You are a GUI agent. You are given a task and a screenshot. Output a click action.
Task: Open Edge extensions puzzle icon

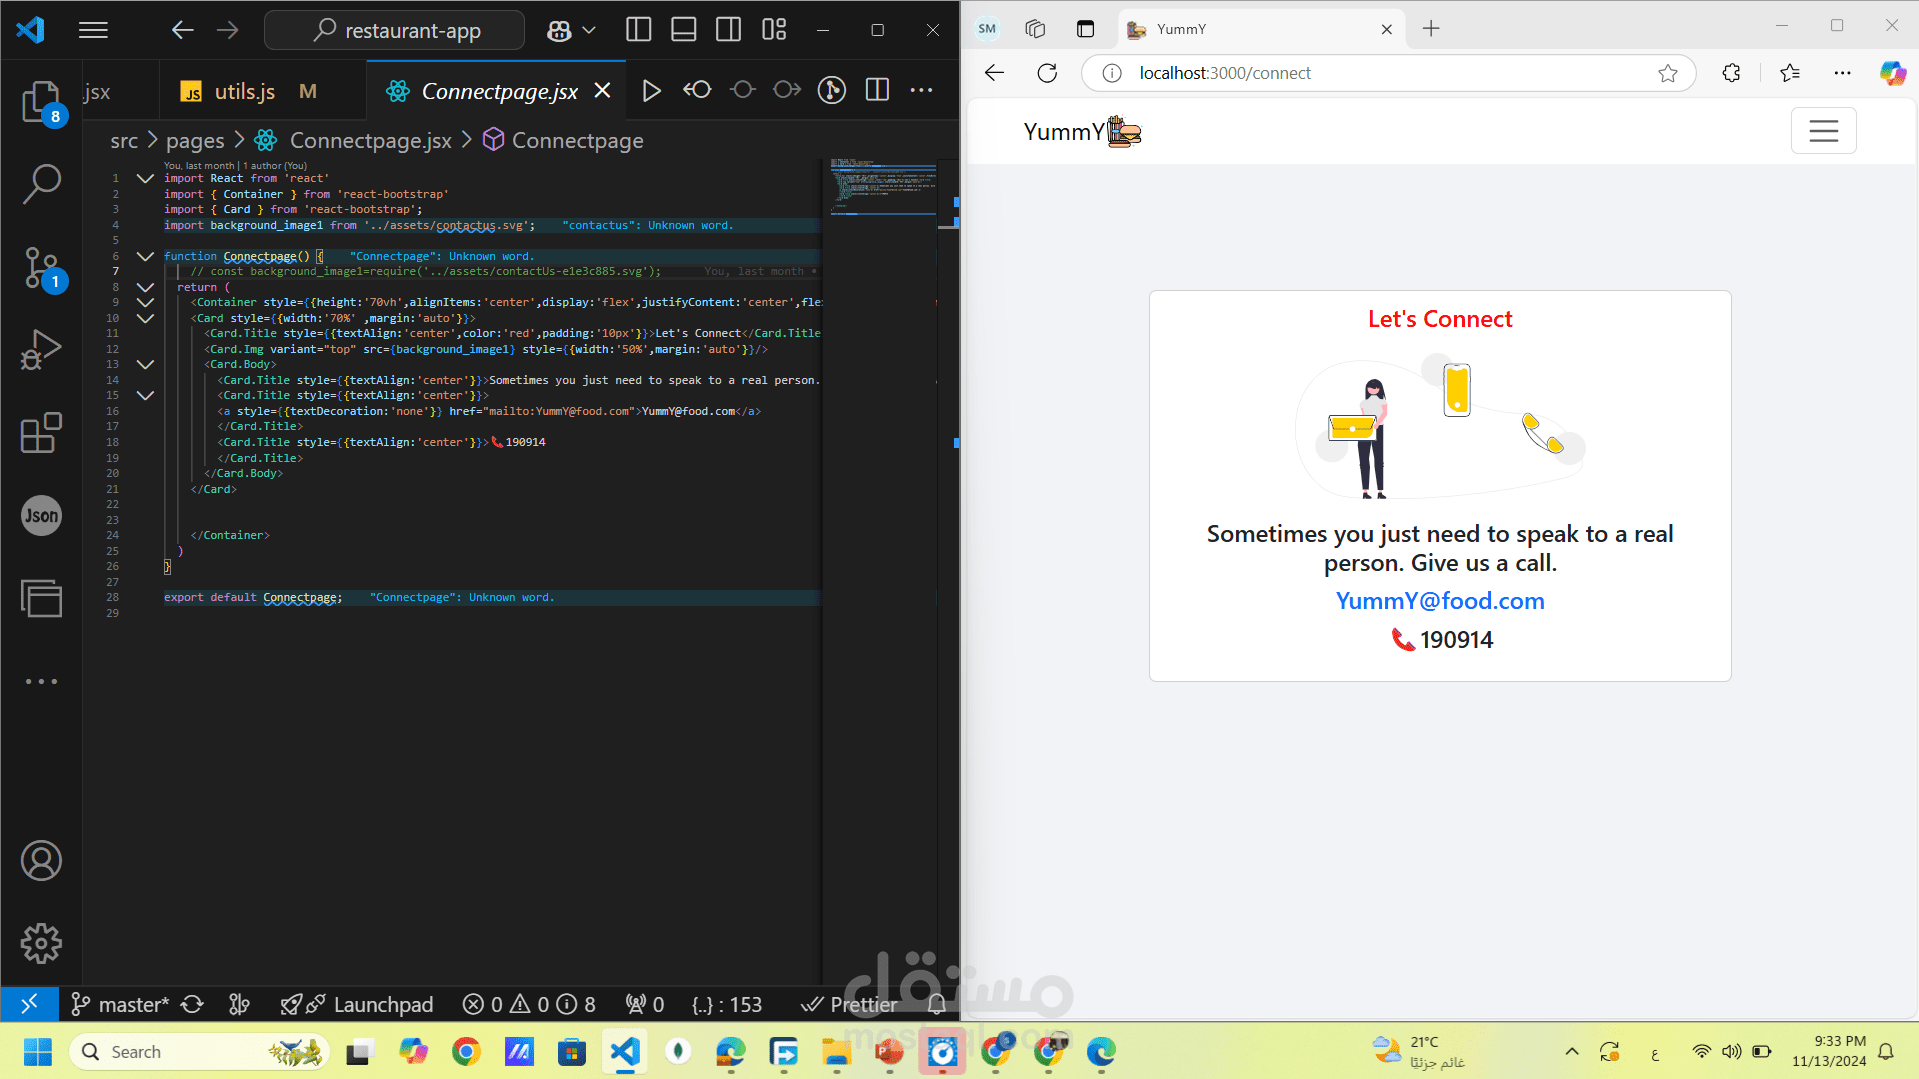tap(1731, 73)
